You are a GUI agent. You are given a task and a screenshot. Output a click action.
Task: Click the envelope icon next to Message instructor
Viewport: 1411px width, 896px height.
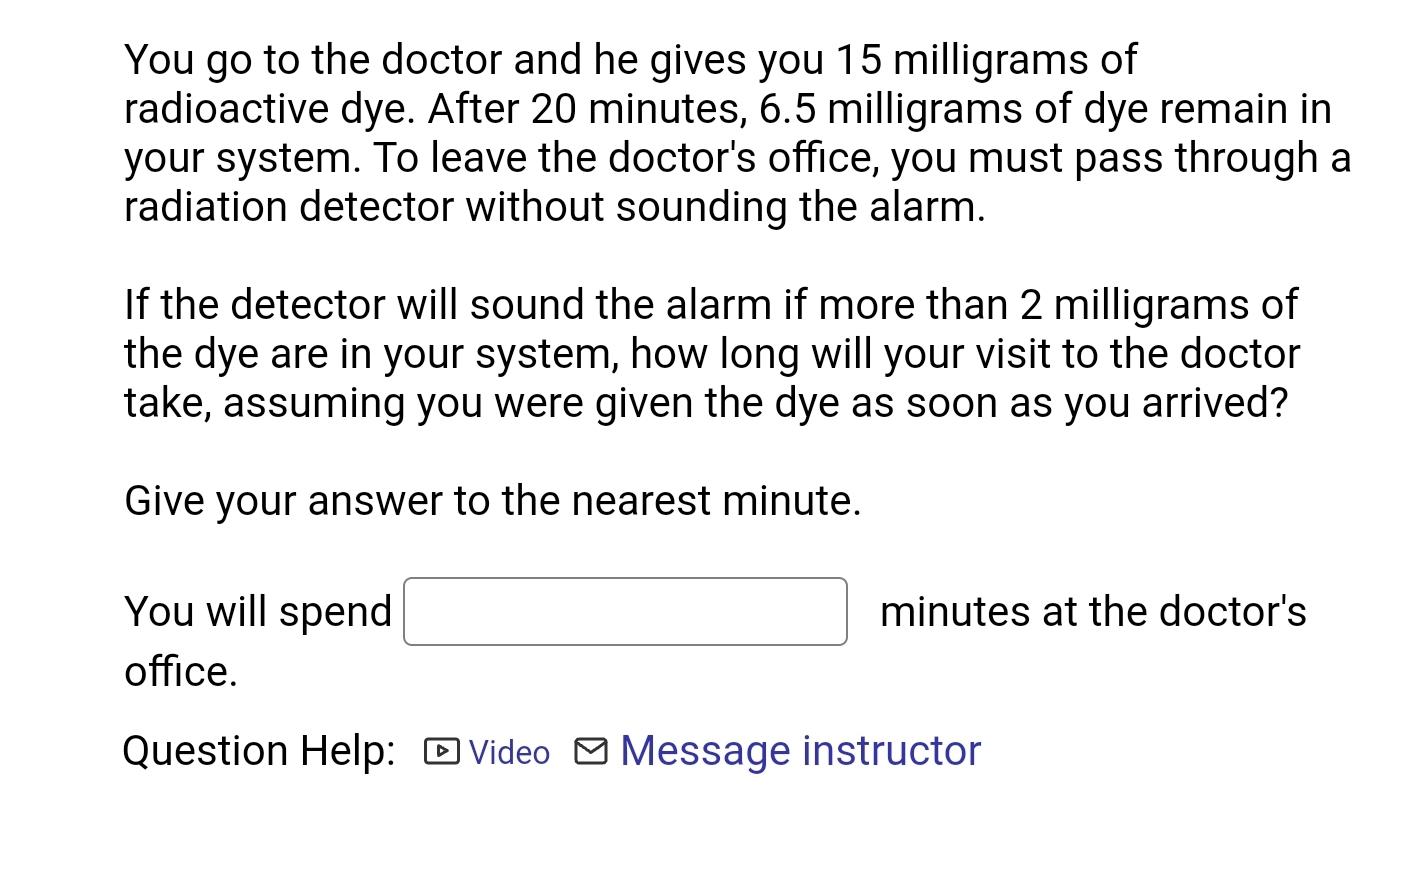[x=590, y=751]
